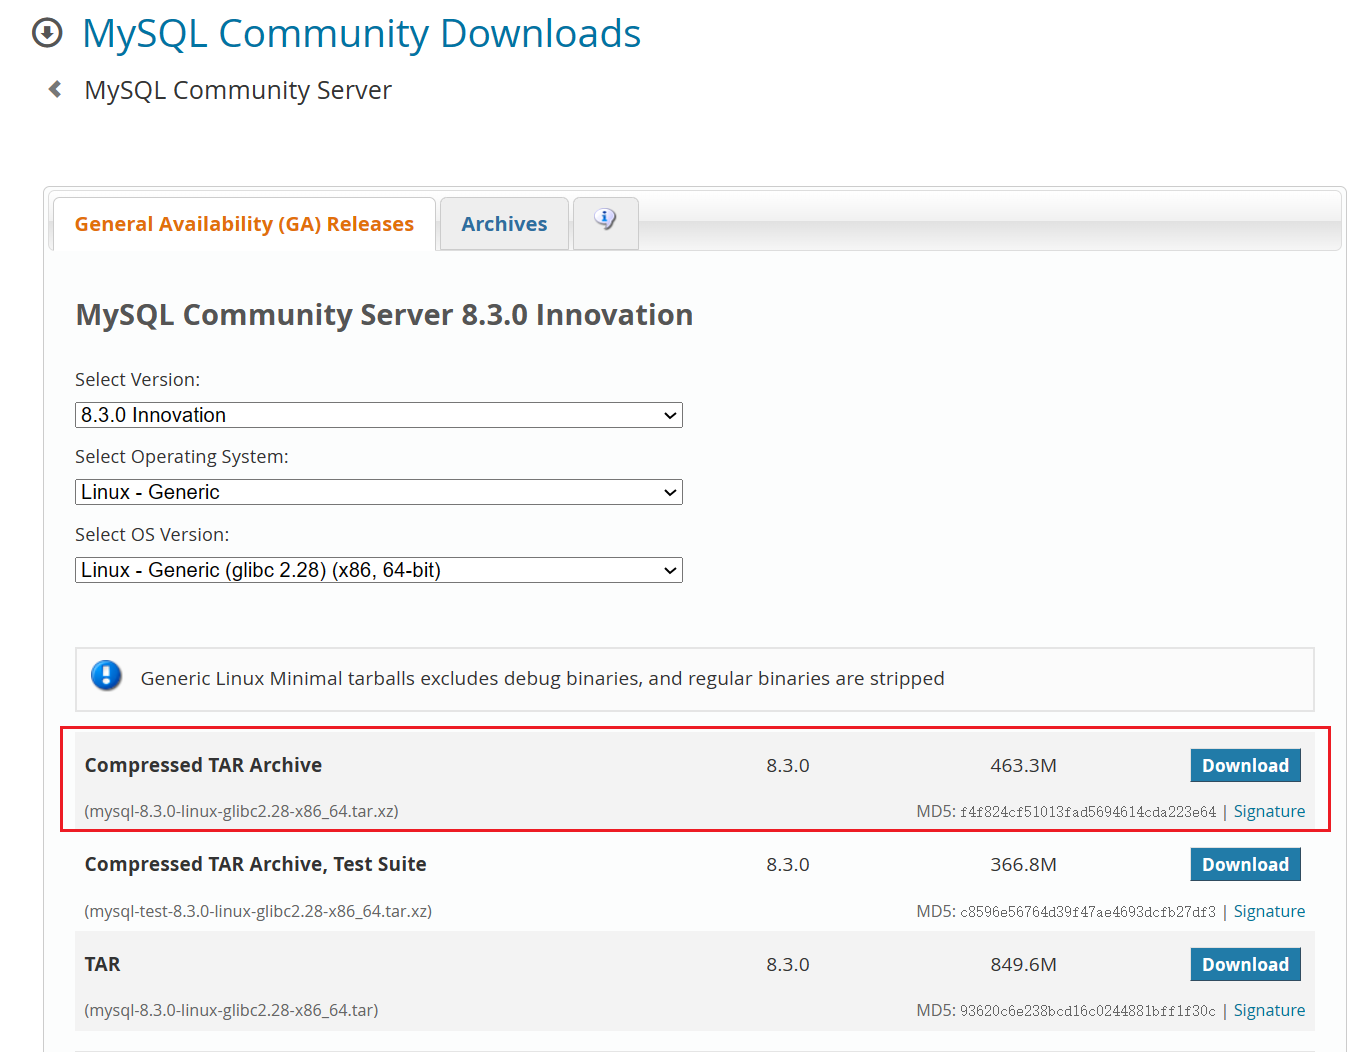Open Signature link for mysql-test tar.xz

(1269, 911)
